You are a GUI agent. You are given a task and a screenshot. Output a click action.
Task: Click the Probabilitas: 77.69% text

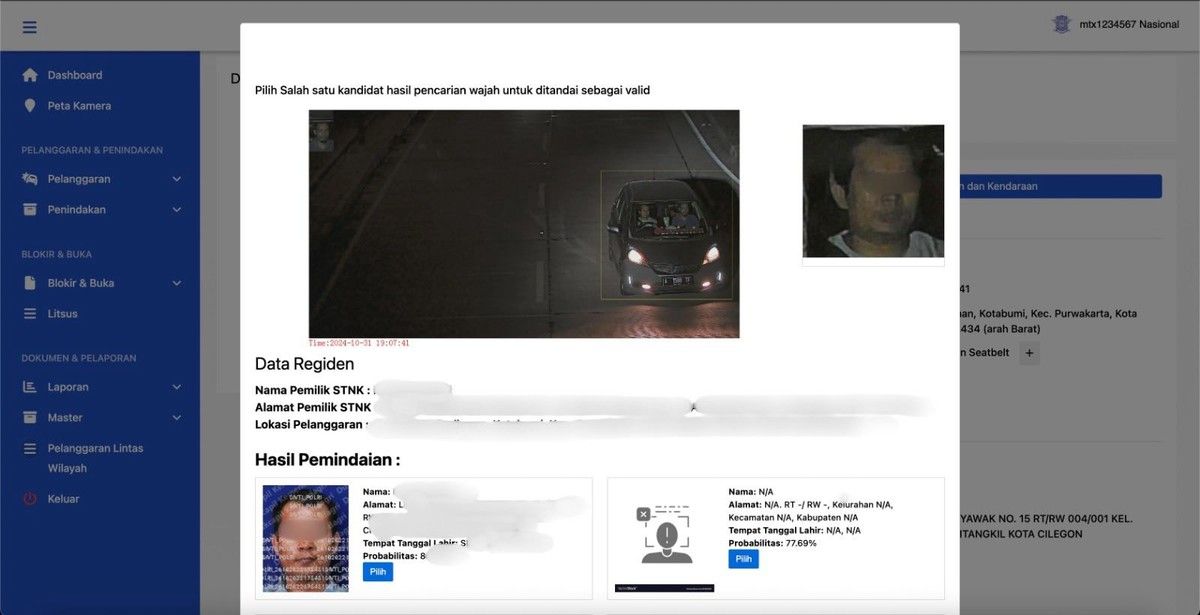click(x=773, y=543)
